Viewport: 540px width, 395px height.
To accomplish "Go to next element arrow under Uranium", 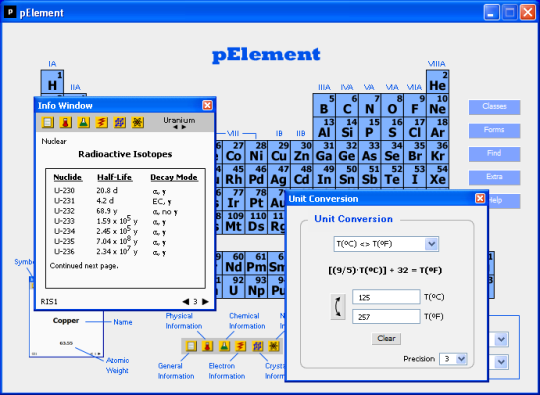I will click(x=184, y=127).
